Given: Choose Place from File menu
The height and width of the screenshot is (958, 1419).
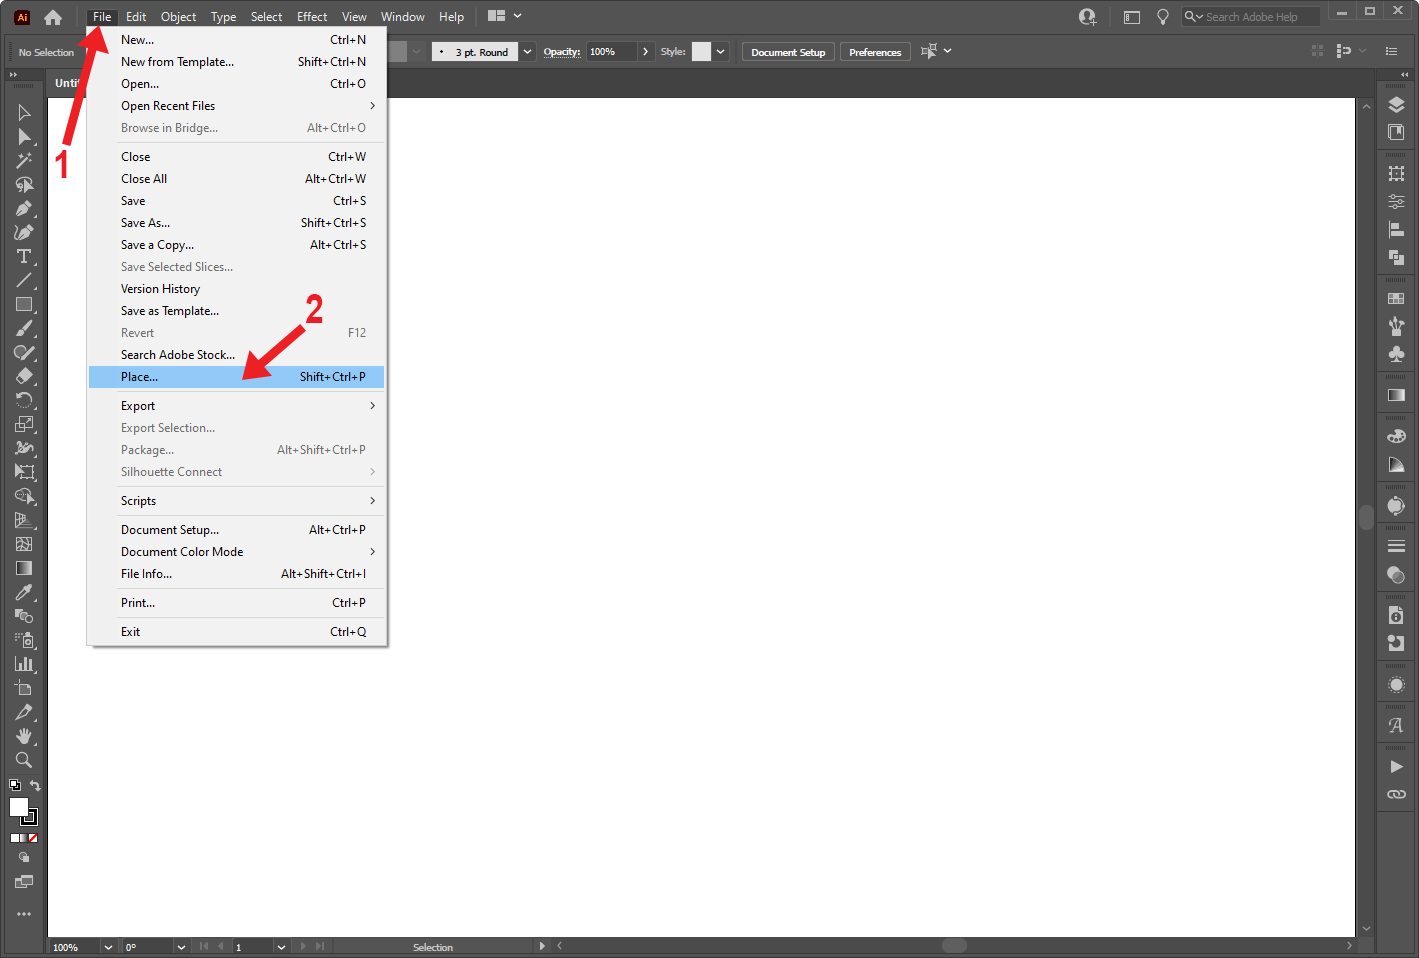Looking at the screenshot, I should click(237, 377).
